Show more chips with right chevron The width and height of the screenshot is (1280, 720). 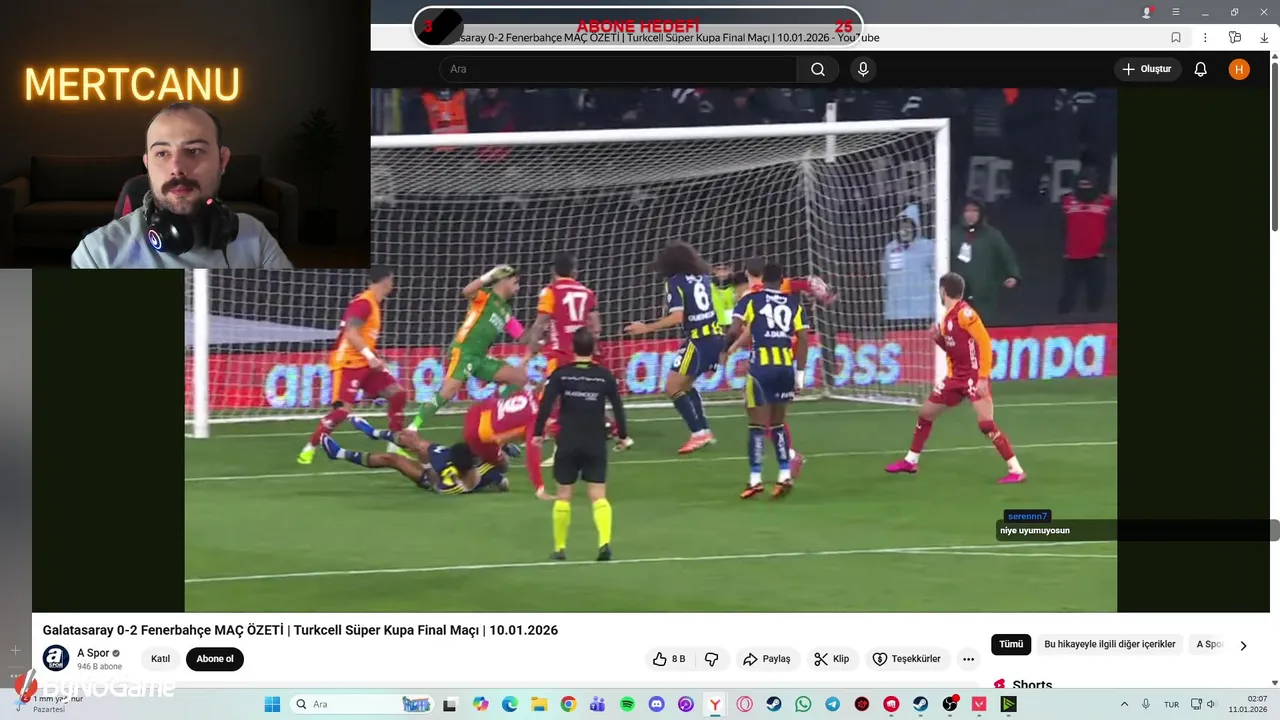coord(1243,645)
